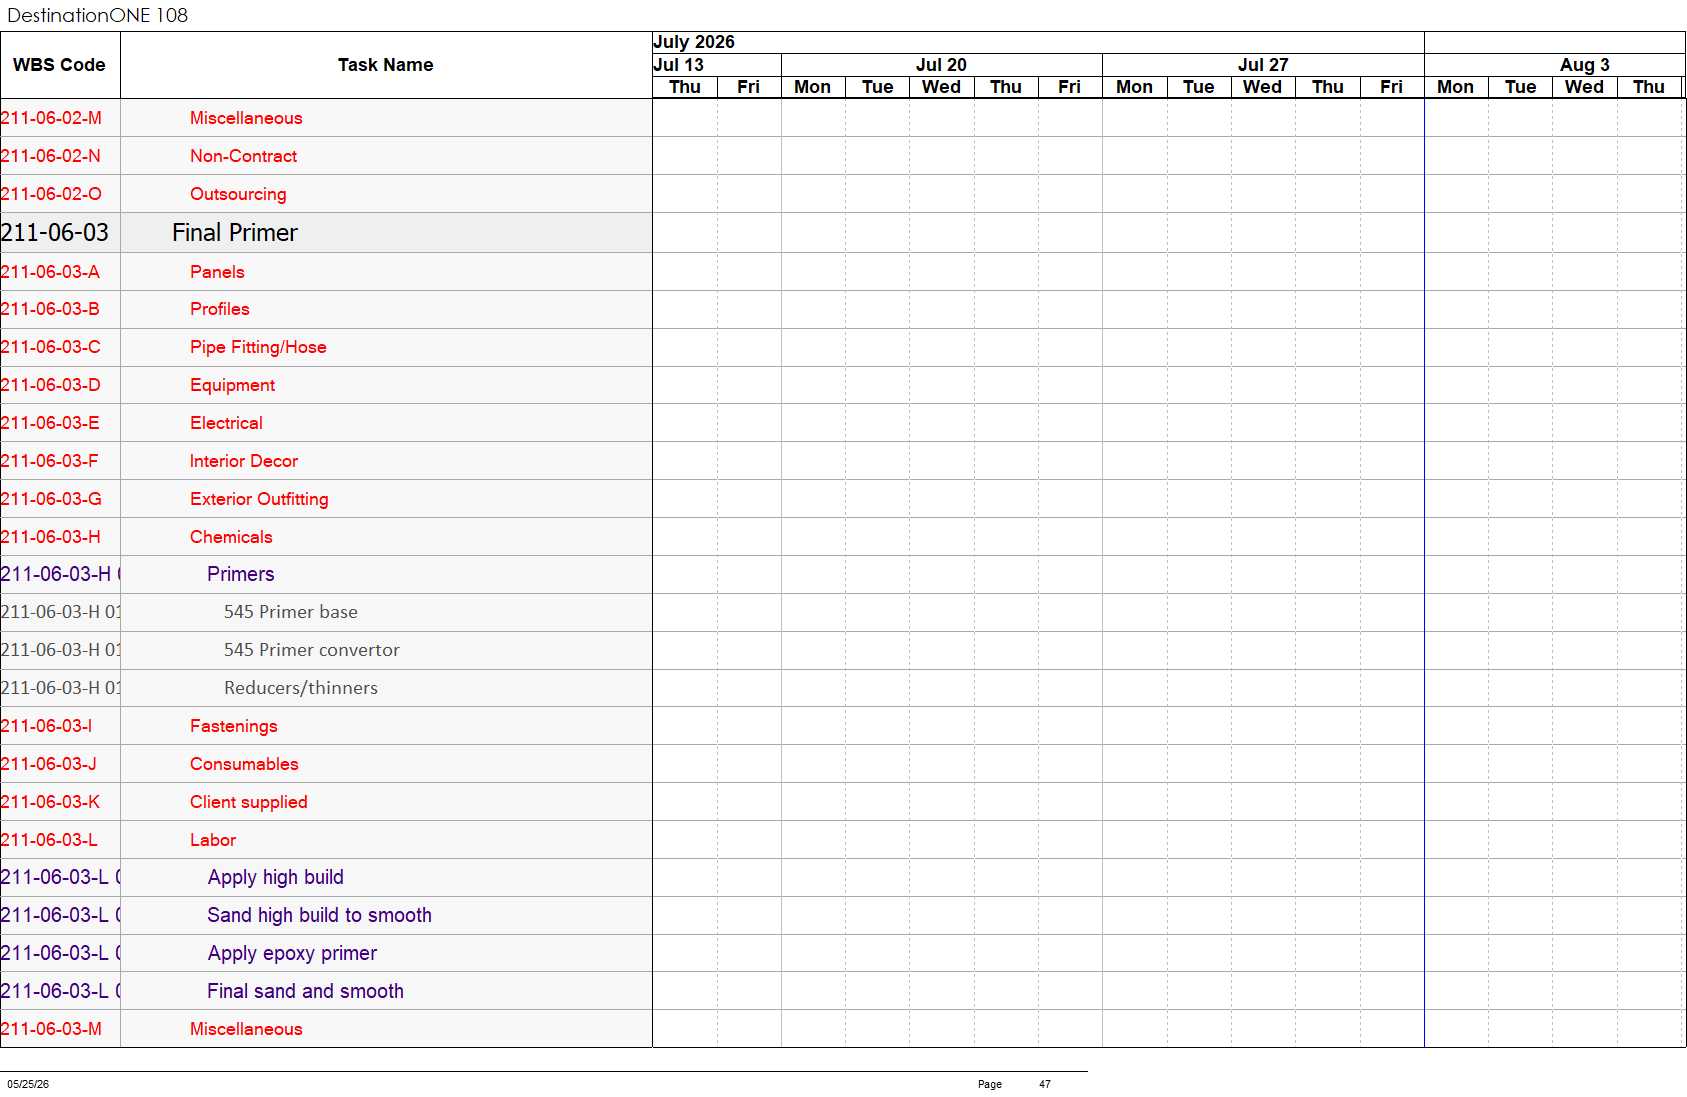
Task: Click the Interior Decor task
Action: (244, 461)
